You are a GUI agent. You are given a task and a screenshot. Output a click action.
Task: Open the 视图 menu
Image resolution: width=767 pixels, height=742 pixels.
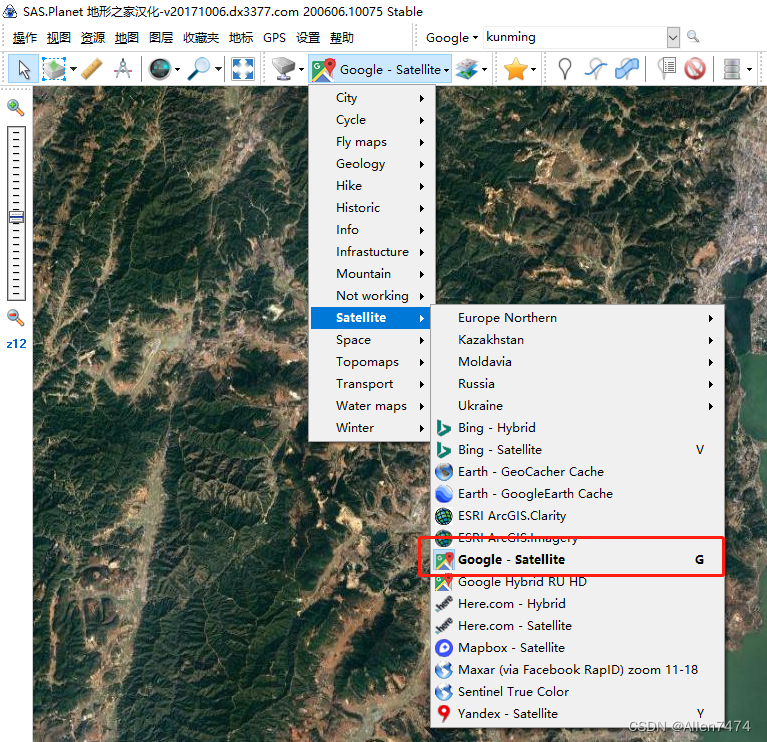(x=59, y=38)
